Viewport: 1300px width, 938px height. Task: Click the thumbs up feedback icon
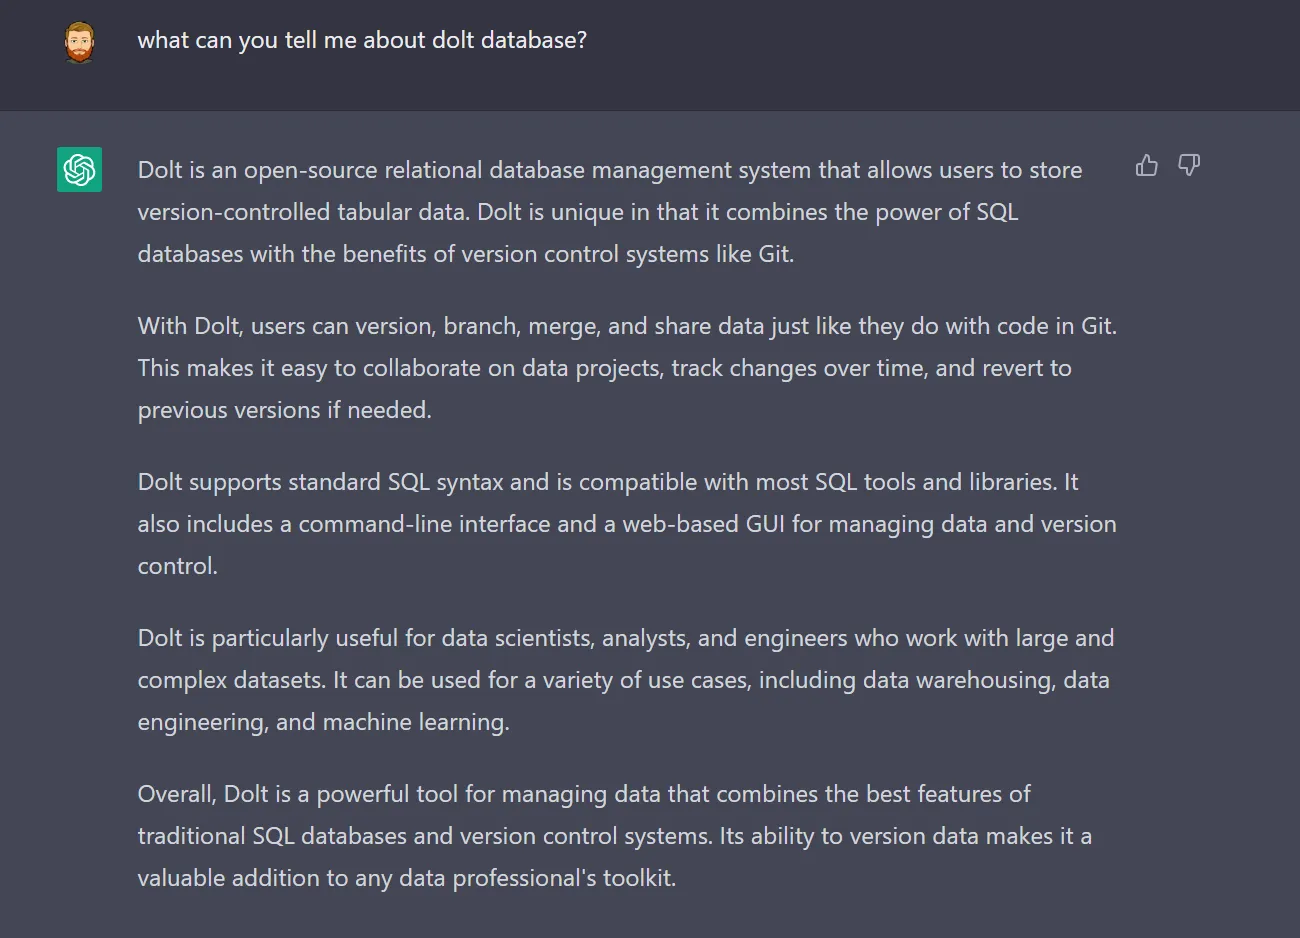1146,166
